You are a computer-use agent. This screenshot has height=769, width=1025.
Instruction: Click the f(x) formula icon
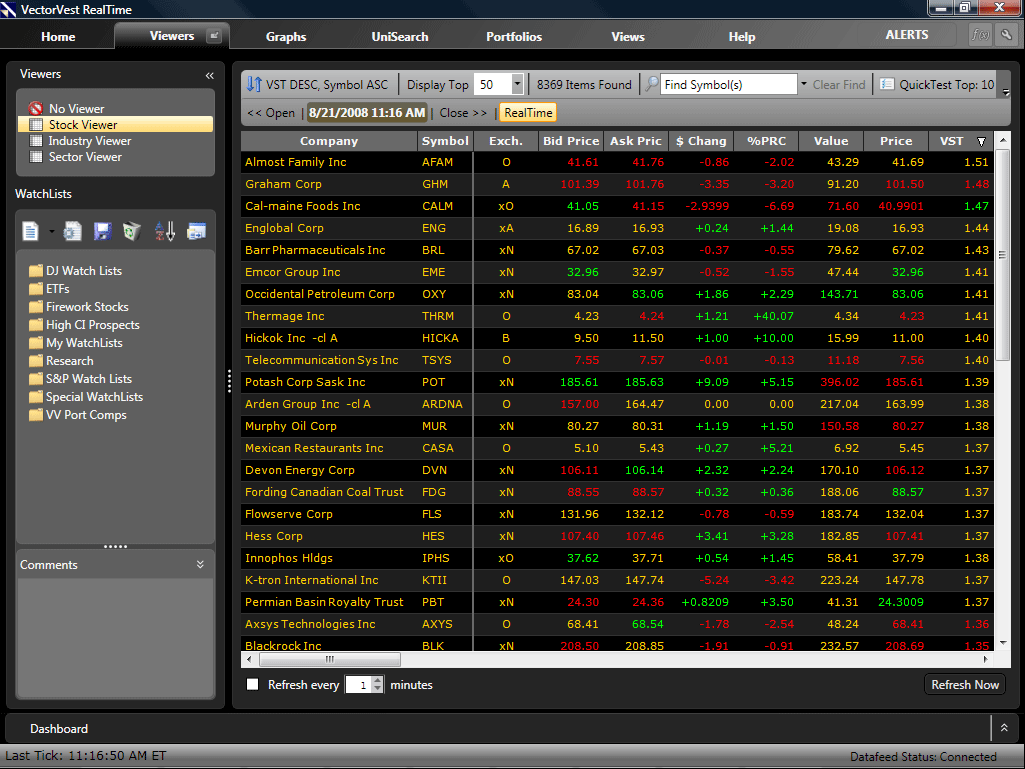[980, 35]
